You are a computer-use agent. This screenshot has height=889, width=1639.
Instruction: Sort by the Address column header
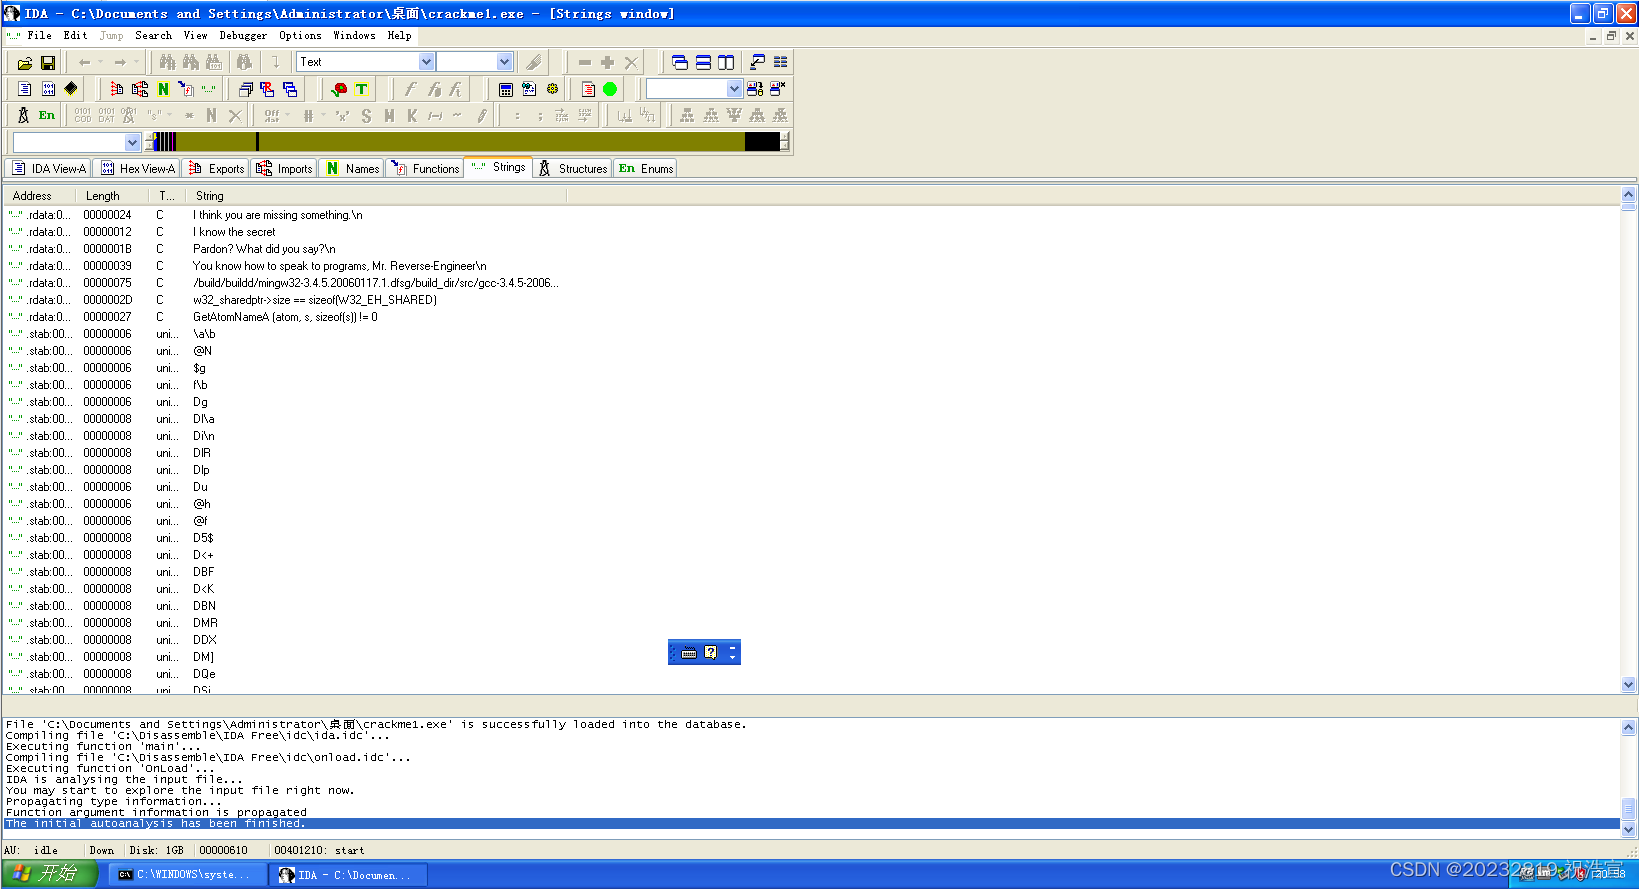coord(40,196)
